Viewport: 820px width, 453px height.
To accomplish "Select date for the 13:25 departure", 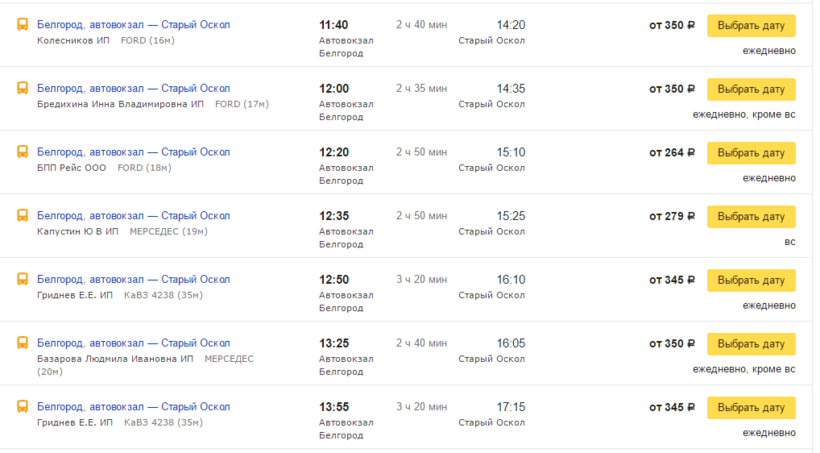I will (x=751, y=344).
